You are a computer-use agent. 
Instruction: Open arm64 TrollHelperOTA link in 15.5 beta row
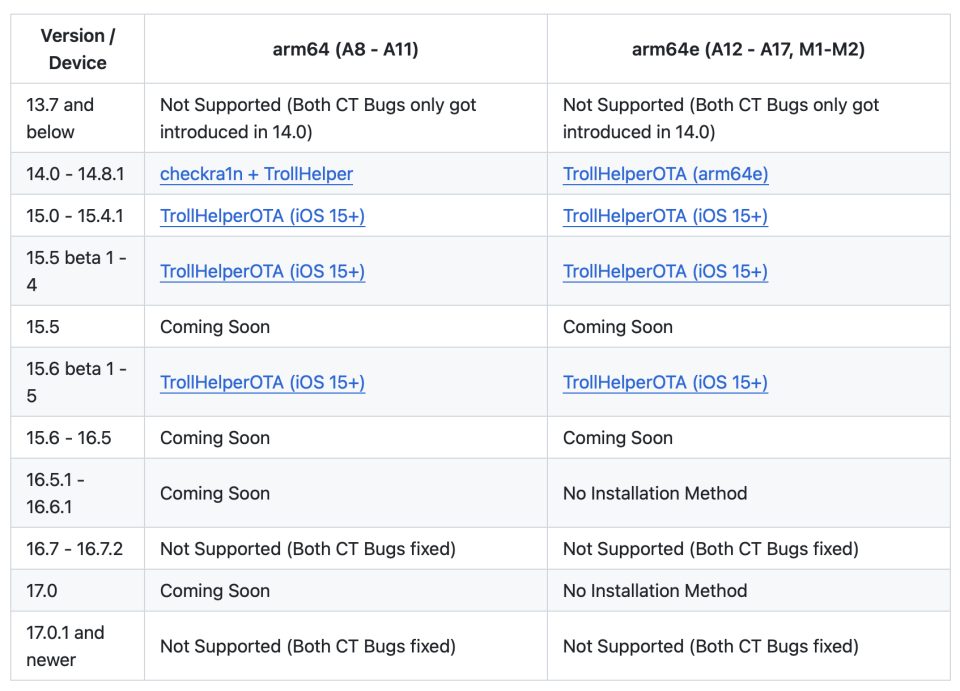pyautogui.click(x=262, y=271)
